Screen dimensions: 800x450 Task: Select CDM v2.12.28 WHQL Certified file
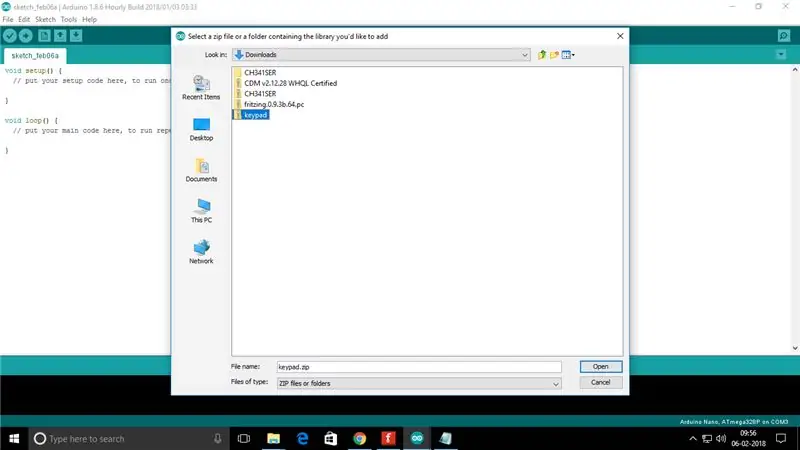[x=285, y=83]
